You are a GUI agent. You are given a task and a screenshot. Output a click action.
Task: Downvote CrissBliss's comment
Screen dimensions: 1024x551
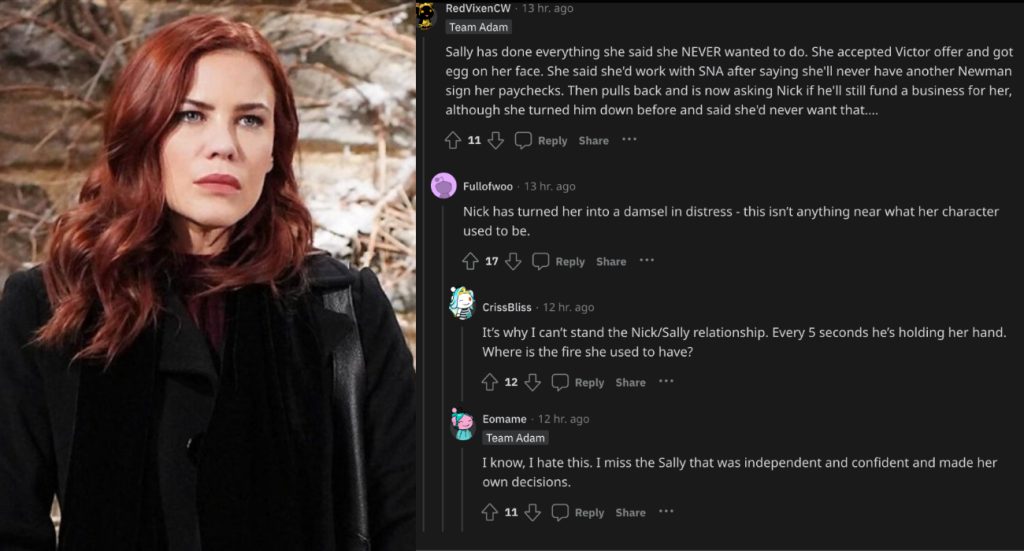533,382
